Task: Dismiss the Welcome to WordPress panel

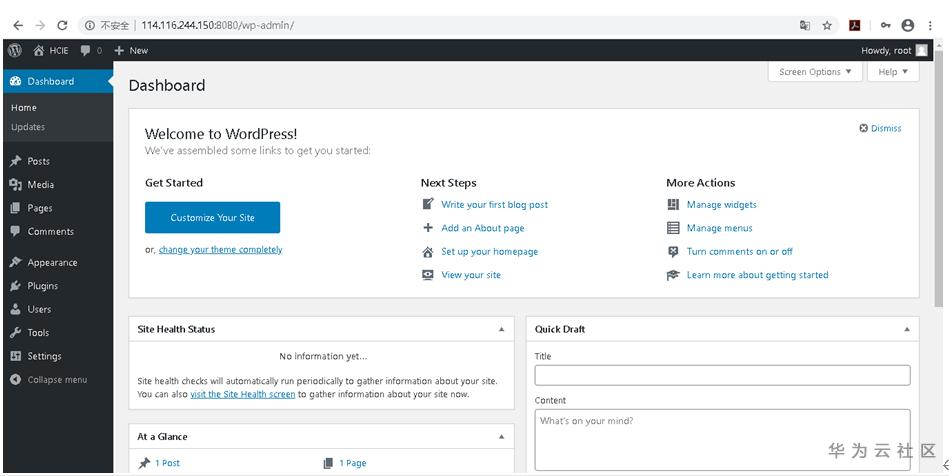Action: coord(880,128)
